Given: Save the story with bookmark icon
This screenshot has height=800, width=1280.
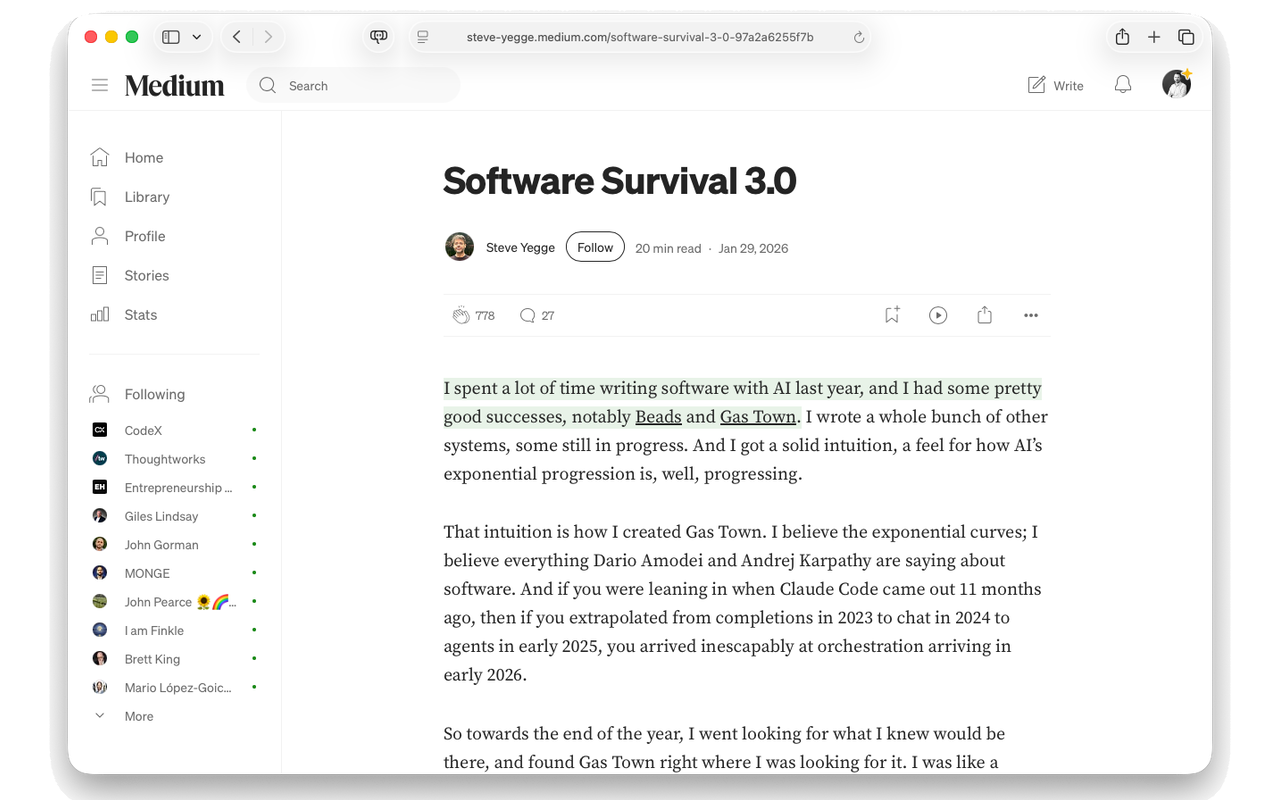Looking at the screenshot, I should (892, 315).
